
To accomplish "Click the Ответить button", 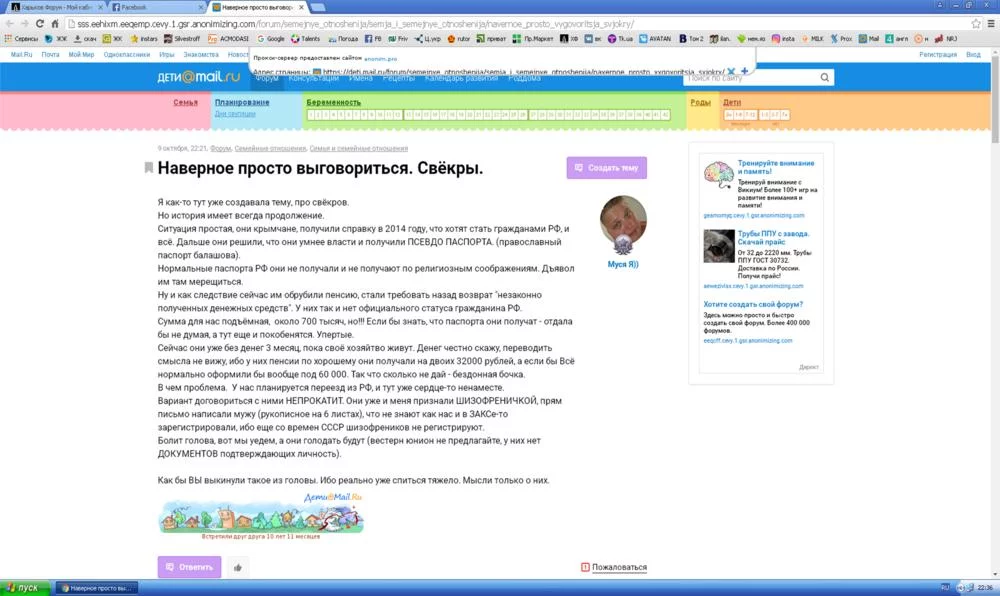I will (x=189, y=567).
